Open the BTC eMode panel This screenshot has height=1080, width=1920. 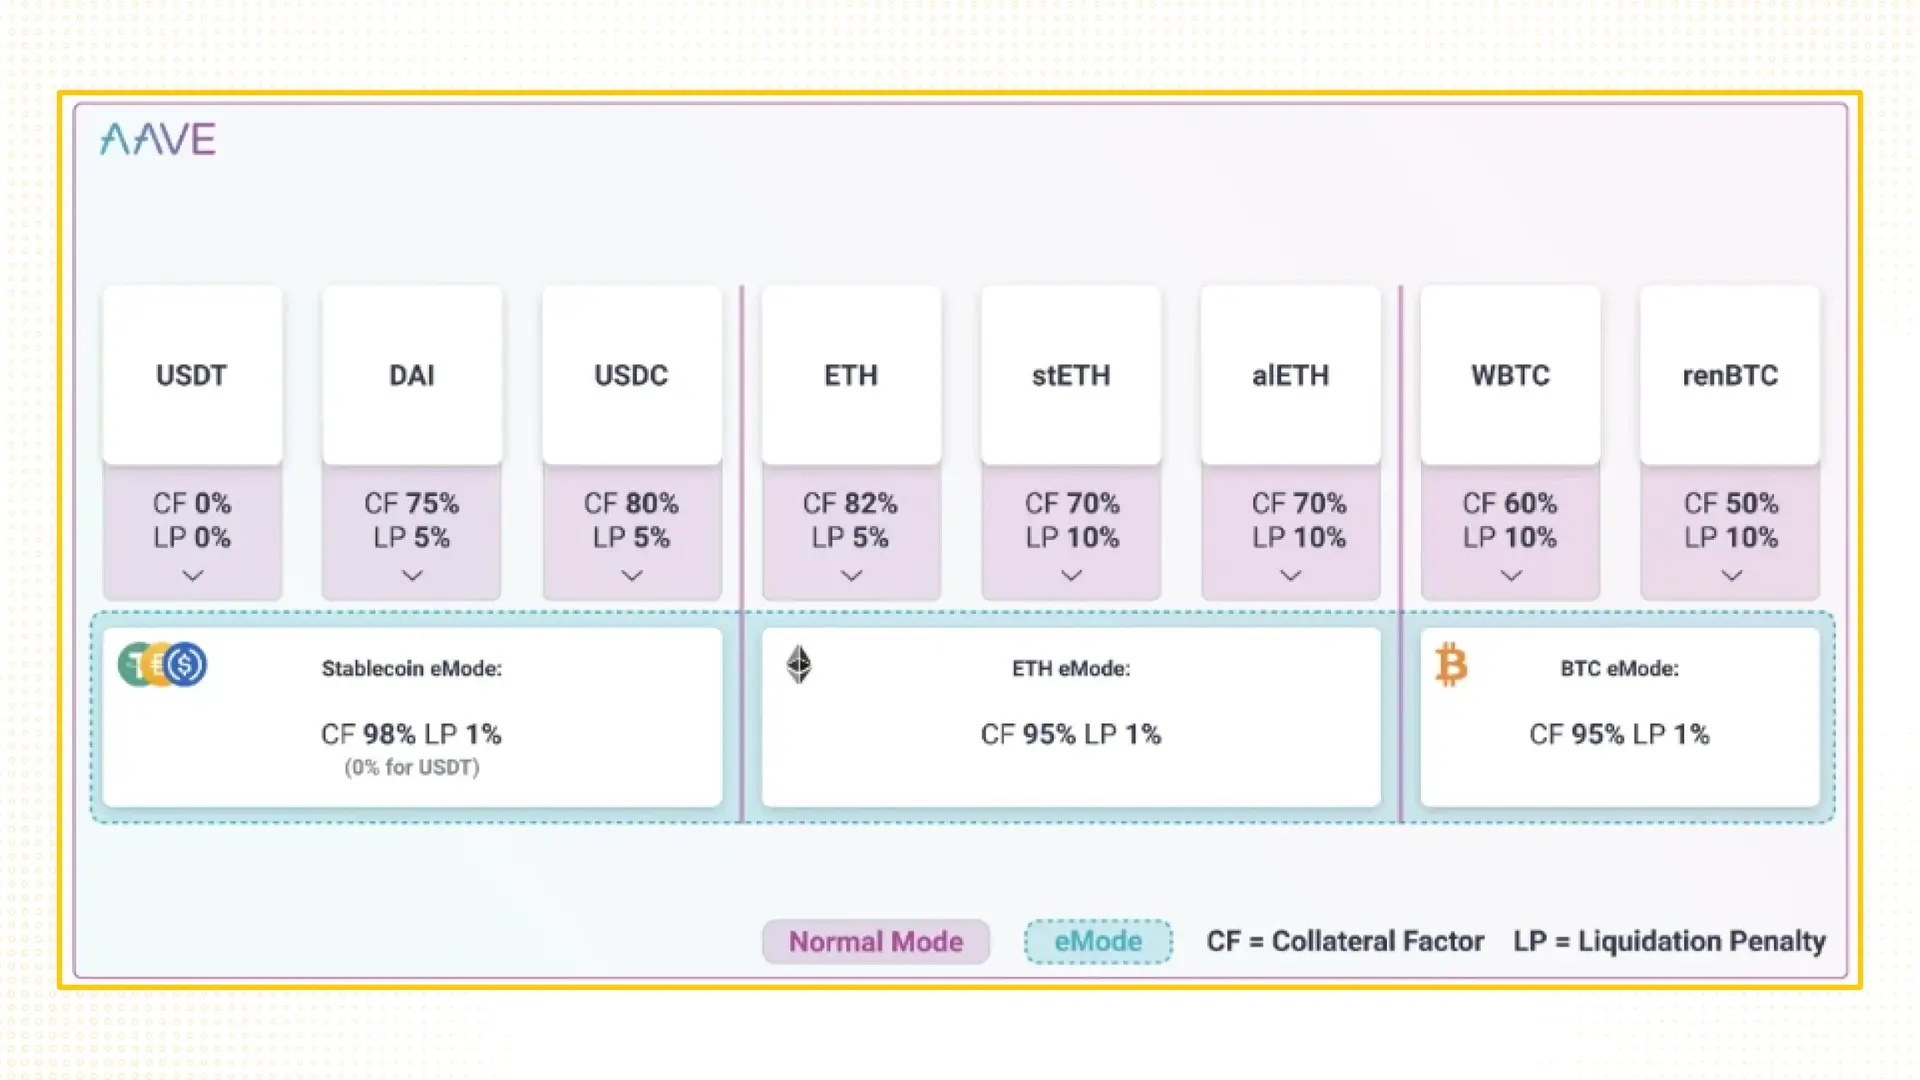[1619, 717]
